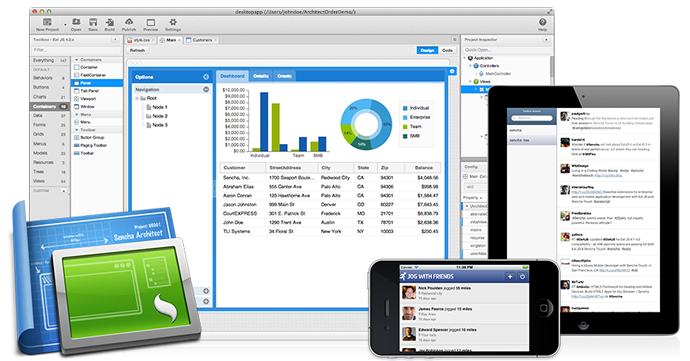The width and height of the screenshot is (690, 361).
Task: Collapse the Containers group in the toolbox
Action: click(77, 59)
